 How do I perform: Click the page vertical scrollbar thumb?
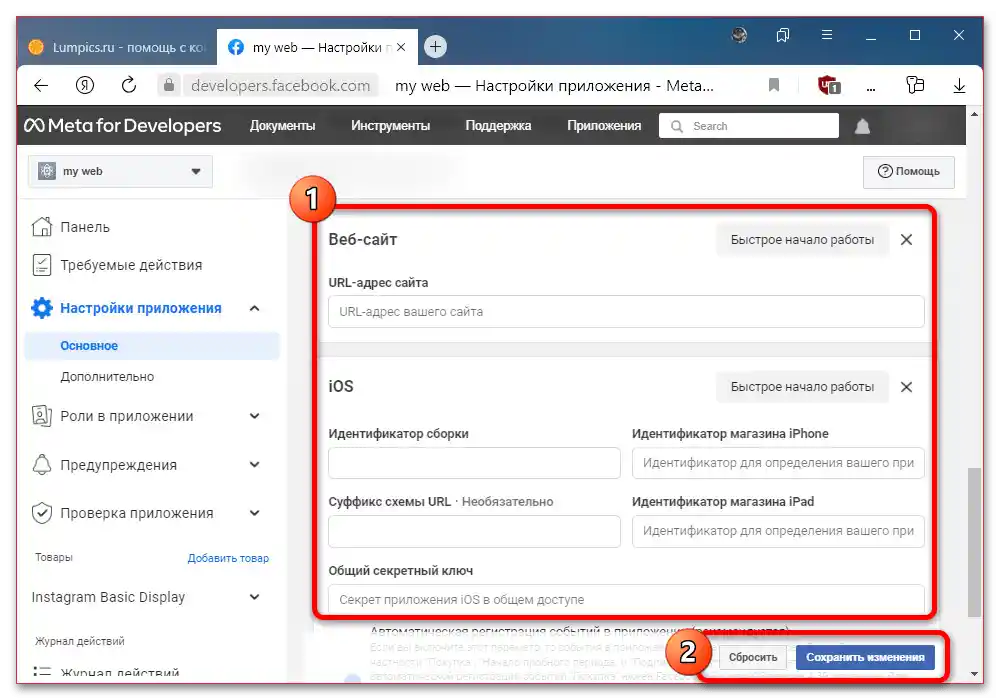pyautogui.click(x=974, y=542)
